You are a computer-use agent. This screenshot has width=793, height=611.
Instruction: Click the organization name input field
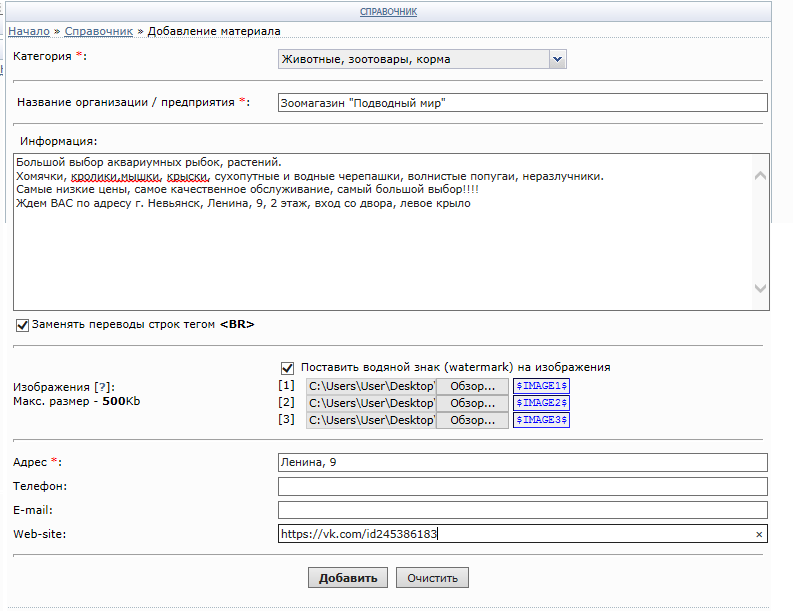pyautogui.click(x=522, y=102)
